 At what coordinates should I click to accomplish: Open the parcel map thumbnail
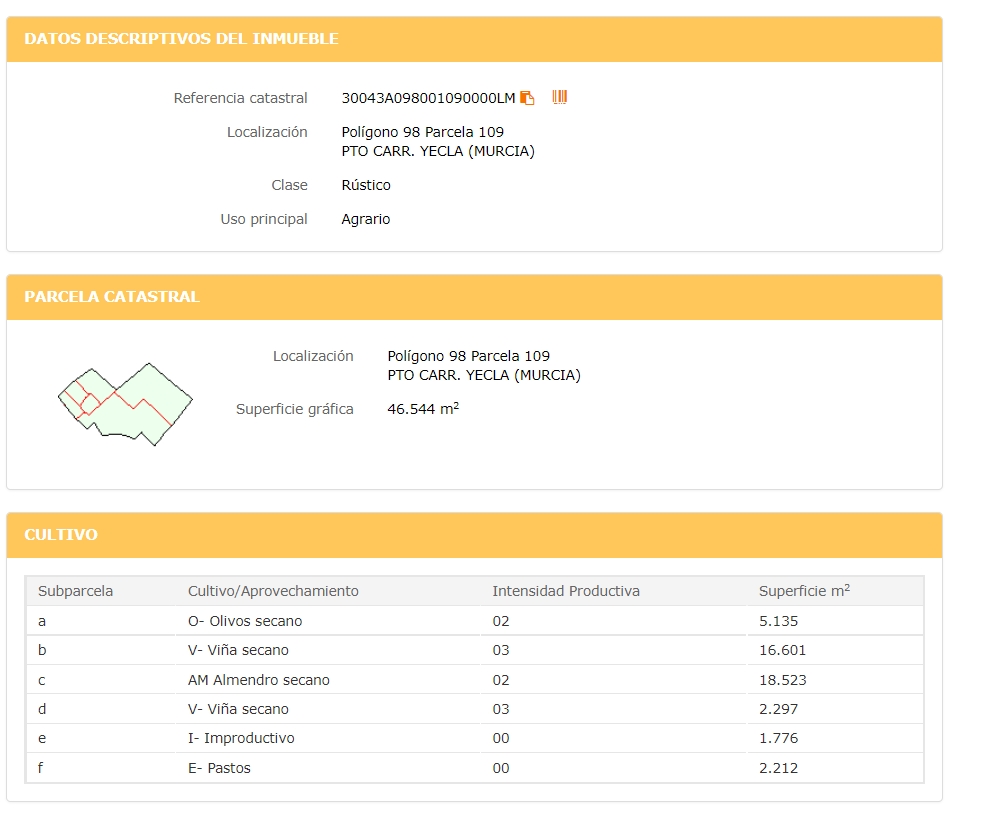pyautogui.click(x=125, y=404)
